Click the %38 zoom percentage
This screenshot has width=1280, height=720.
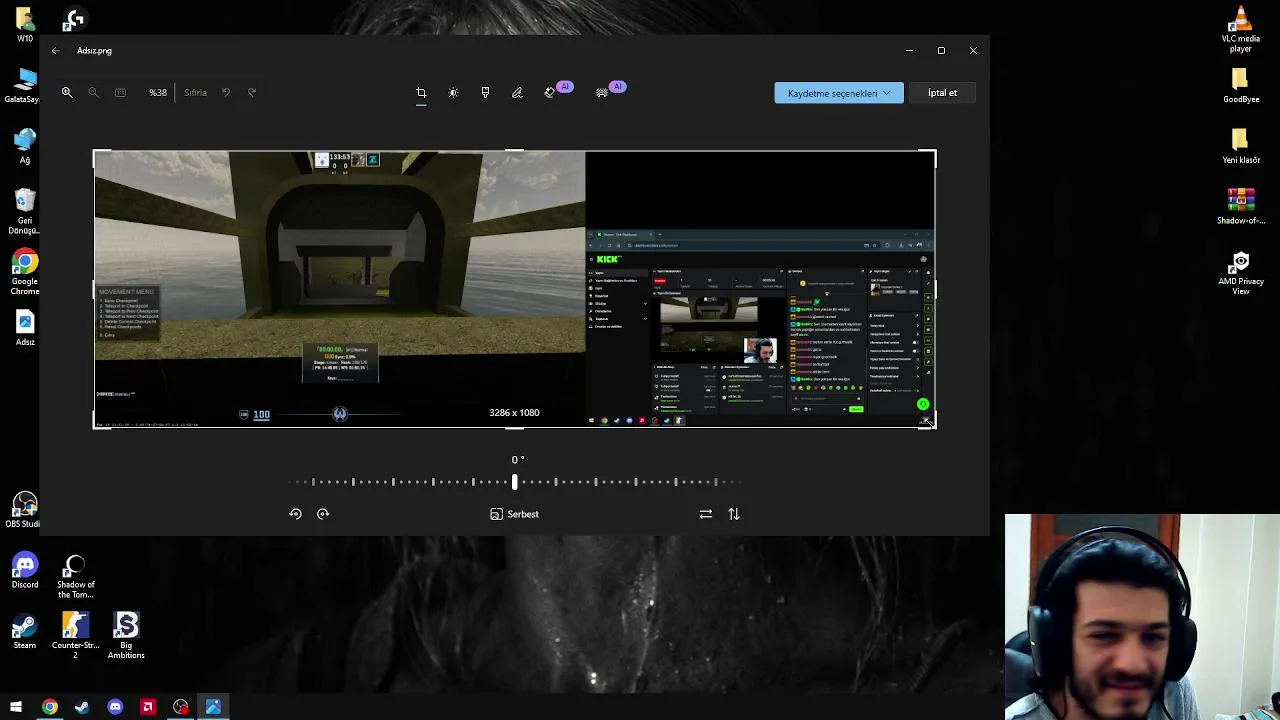coord(158,92)
